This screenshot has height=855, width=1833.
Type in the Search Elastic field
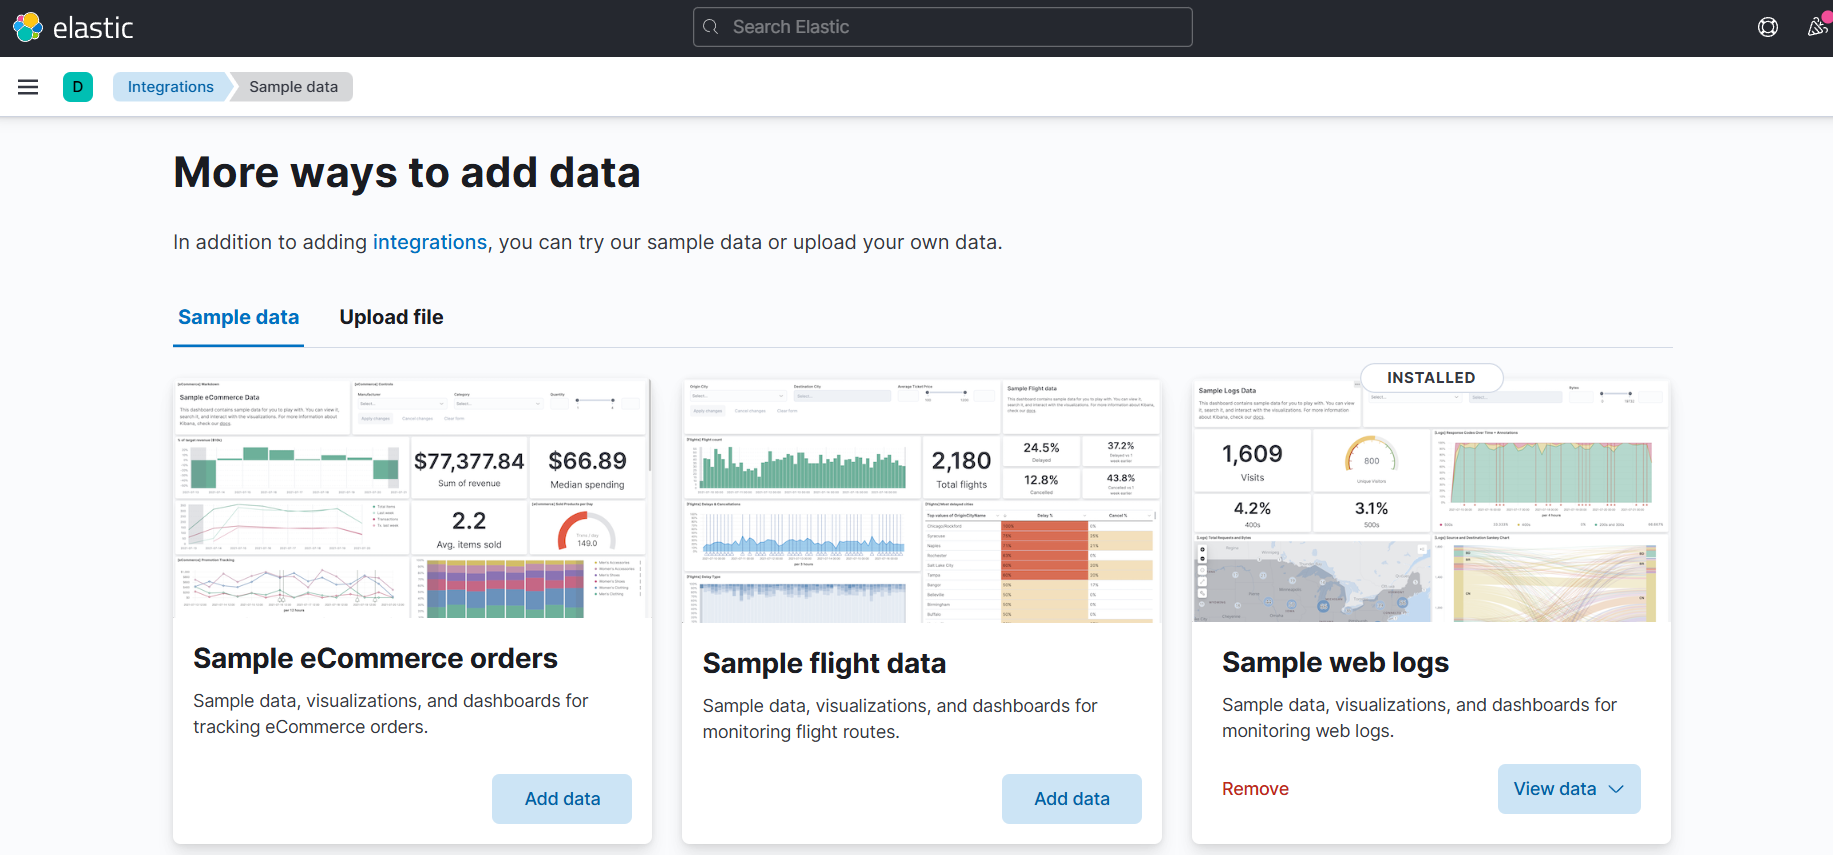click(x=950, y=27)
